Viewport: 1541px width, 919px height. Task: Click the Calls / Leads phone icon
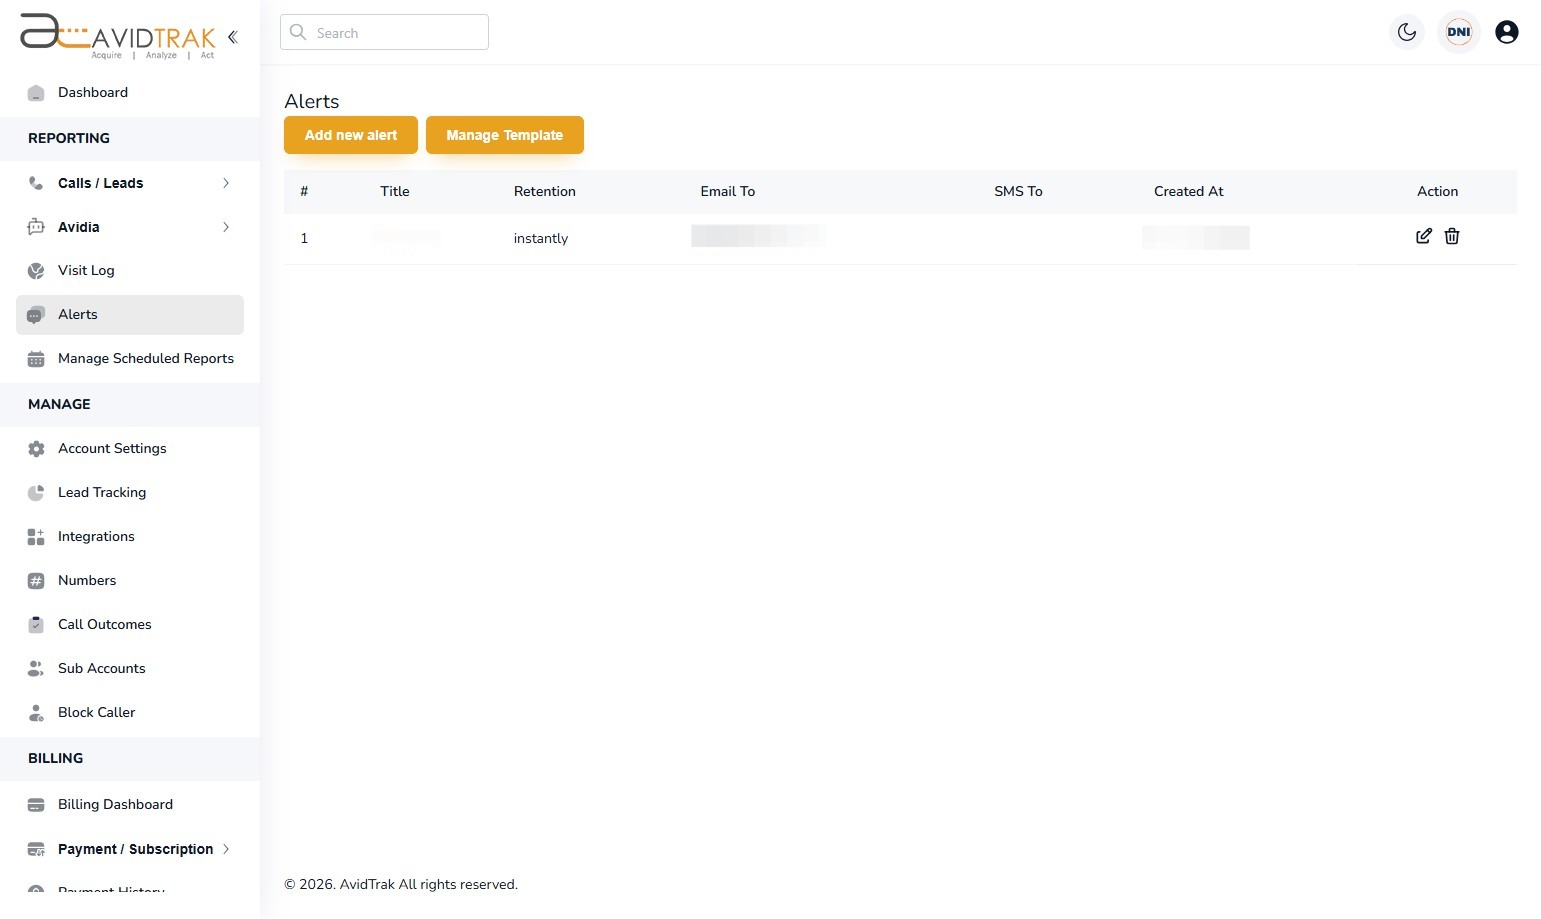tap(36, 183)
